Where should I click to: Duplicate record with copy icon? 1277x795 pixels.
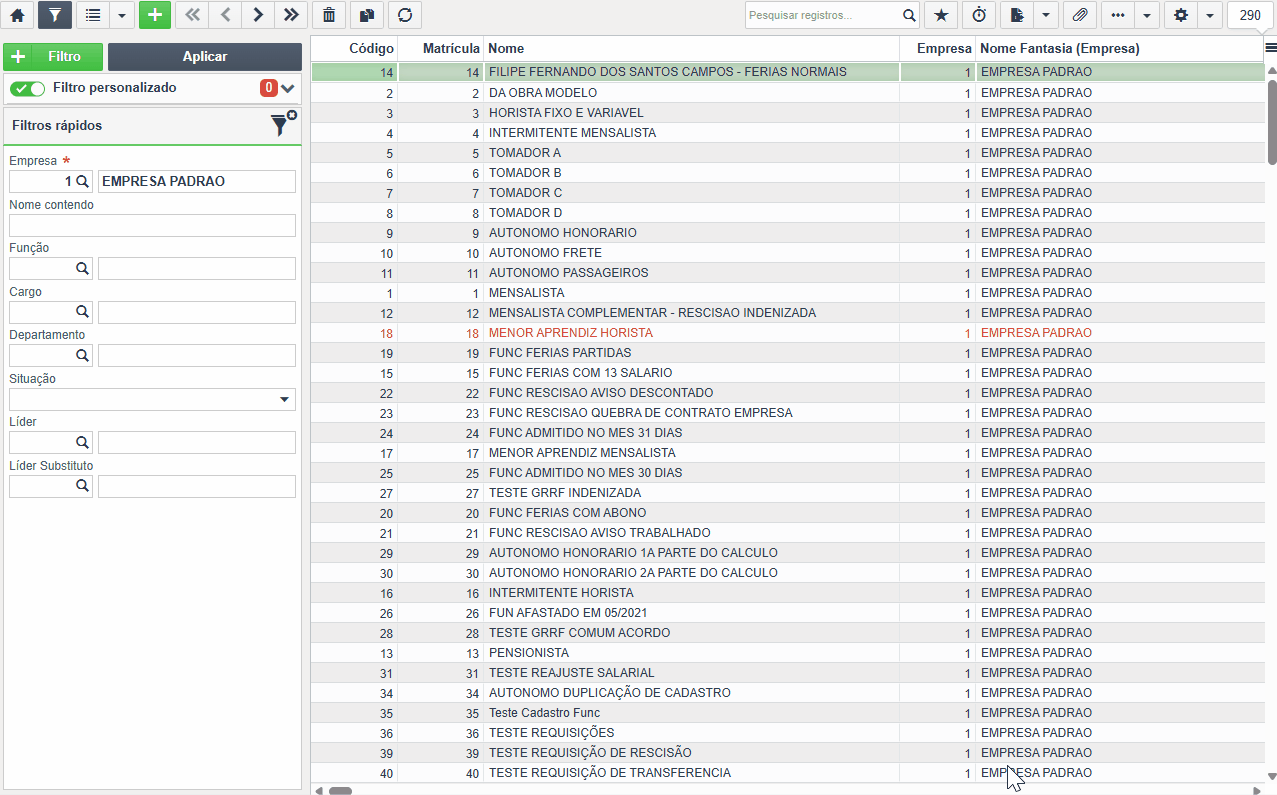coord(367,15)
